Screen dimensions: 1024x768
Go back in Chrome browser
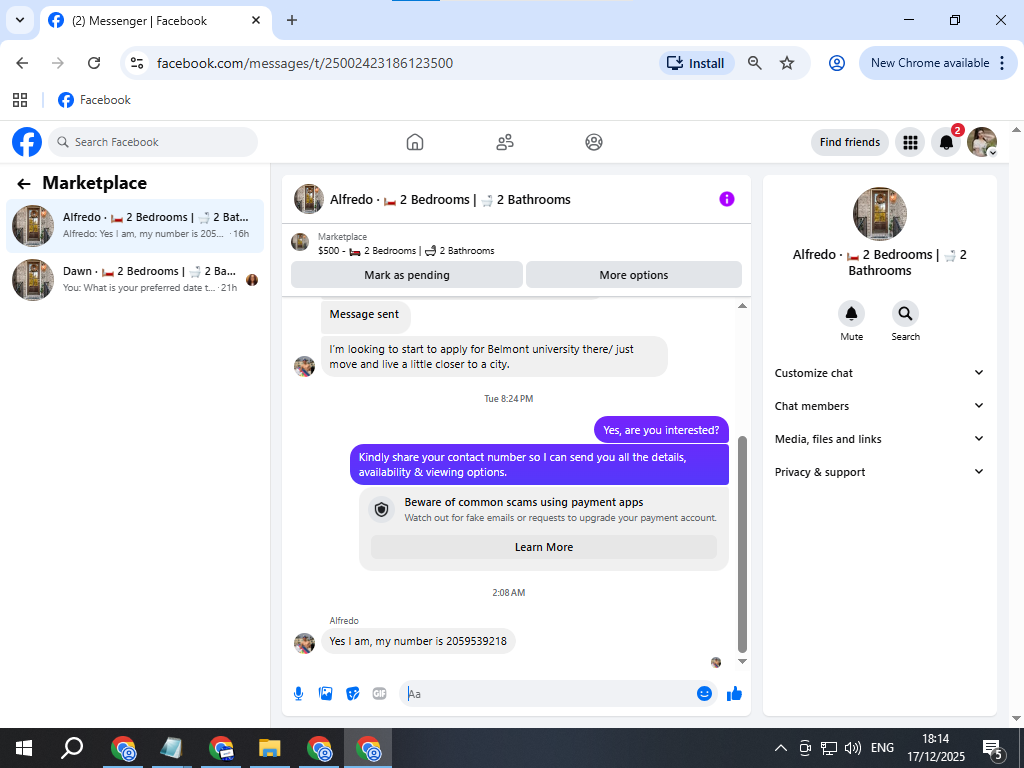point(22,63)
